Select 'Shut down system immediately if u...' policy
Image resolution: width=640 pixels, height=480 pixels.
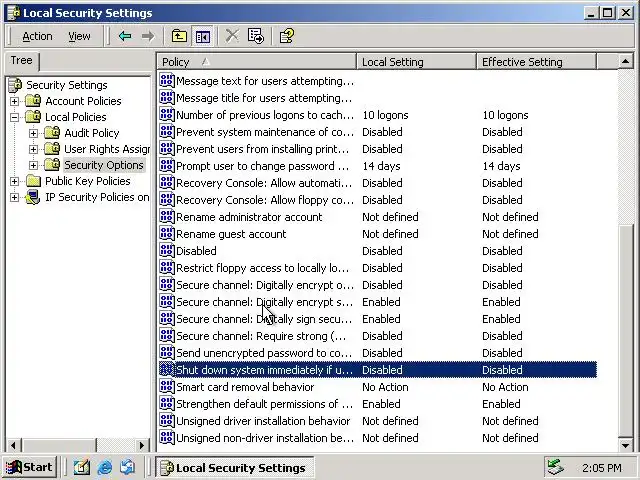click(x=378, y=370)
